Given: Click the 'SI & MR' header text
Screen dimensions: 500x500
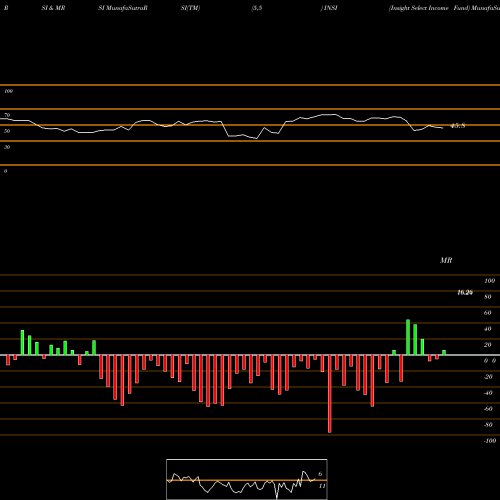Looking at the screenshot, I should 53,8.
